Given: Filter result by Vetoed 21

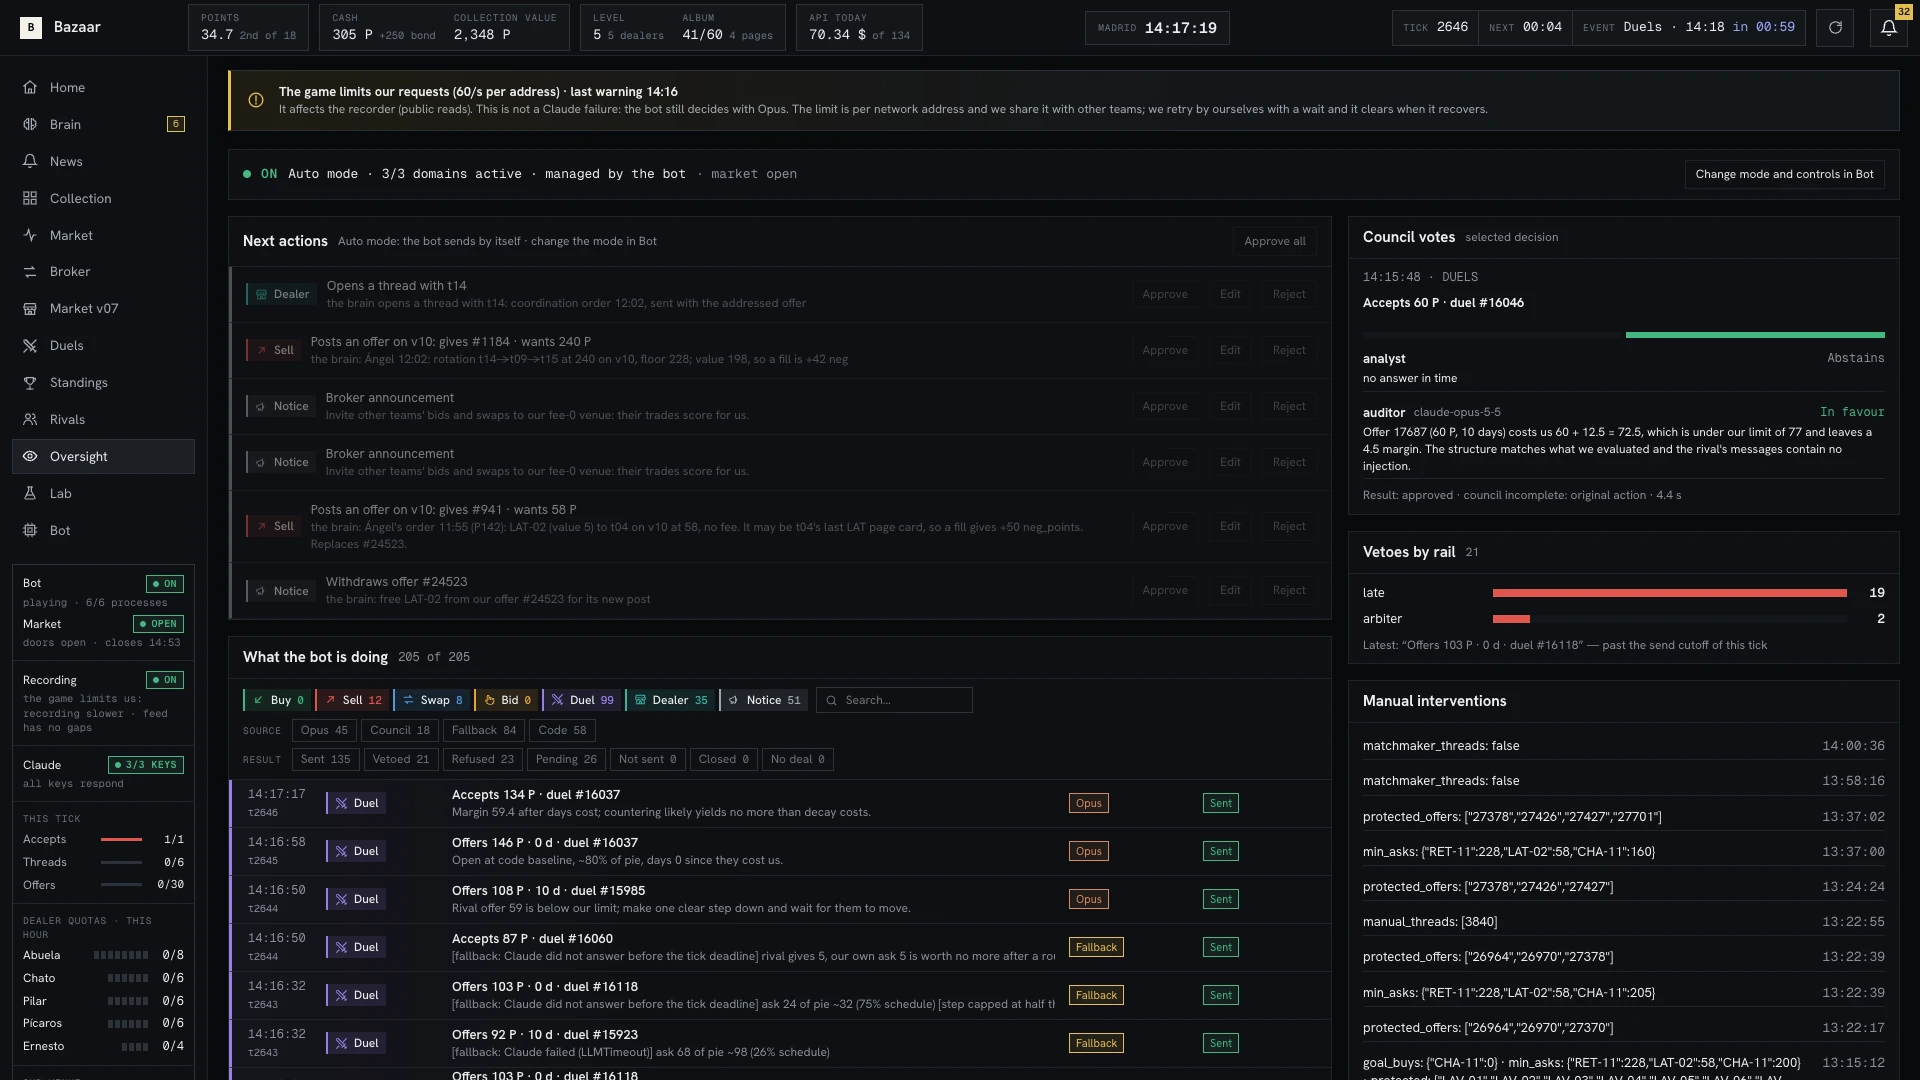Looking at the screenshot, I should pos(400,759).
